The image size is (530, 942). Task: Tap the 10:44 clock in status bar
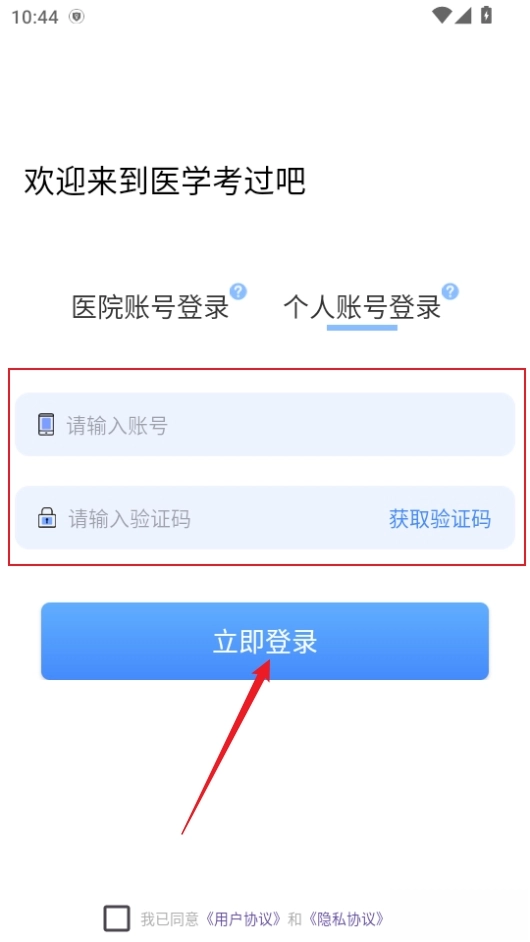tap(35, 17)
